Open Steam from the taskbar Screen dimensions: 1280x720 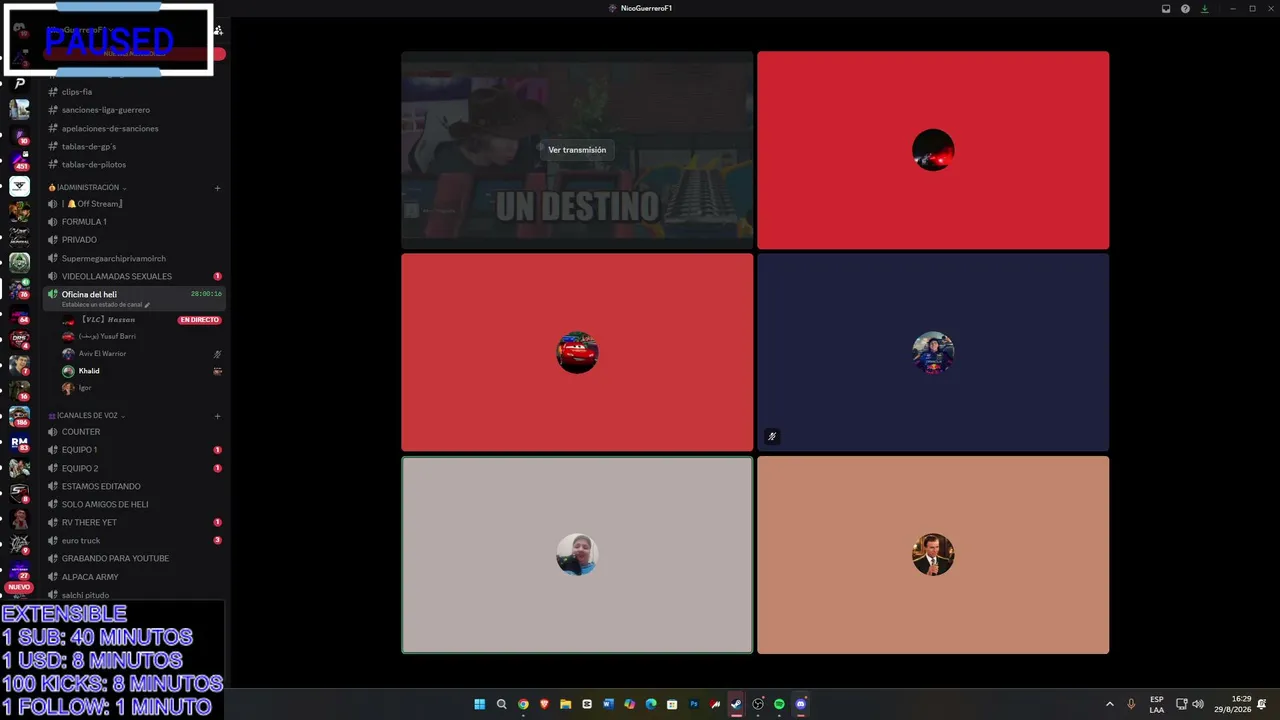[x=736, y=704]
